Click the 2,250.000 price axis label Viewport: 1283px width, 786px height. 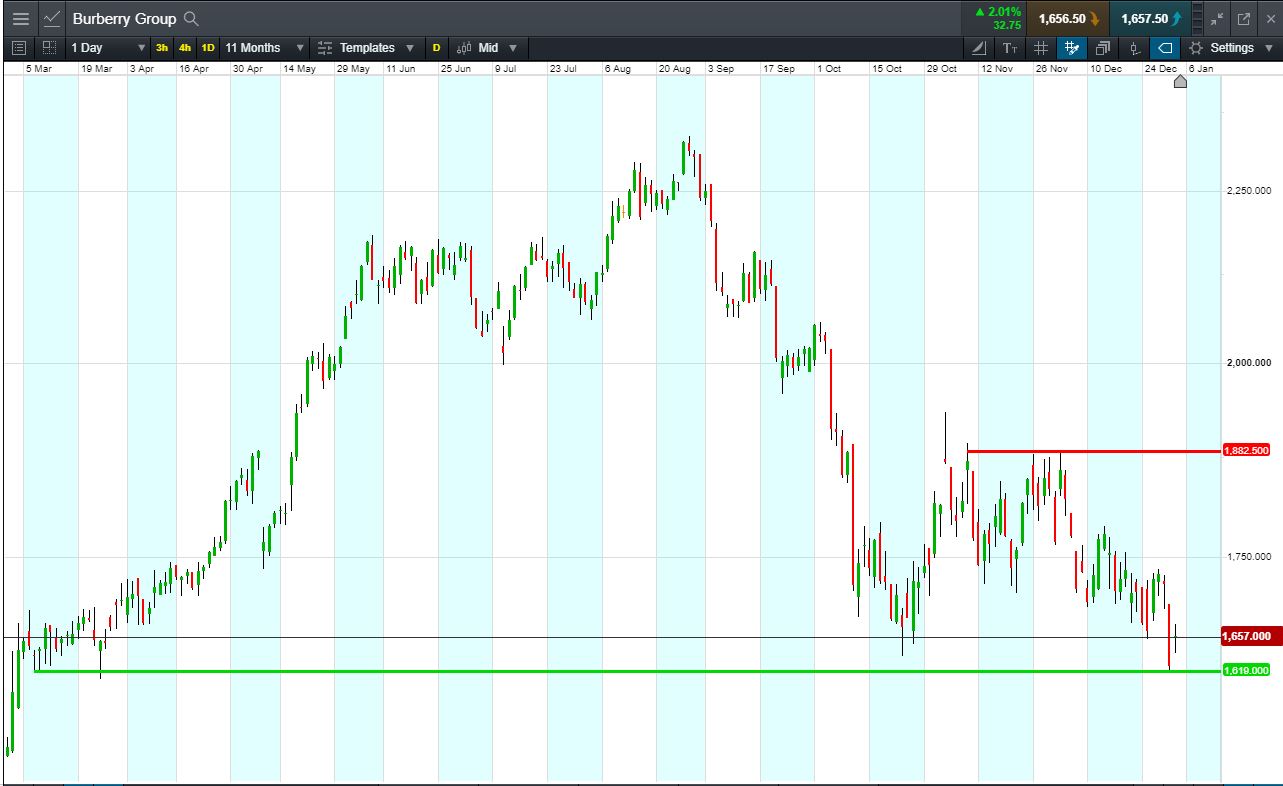(x=1248, y=190)
